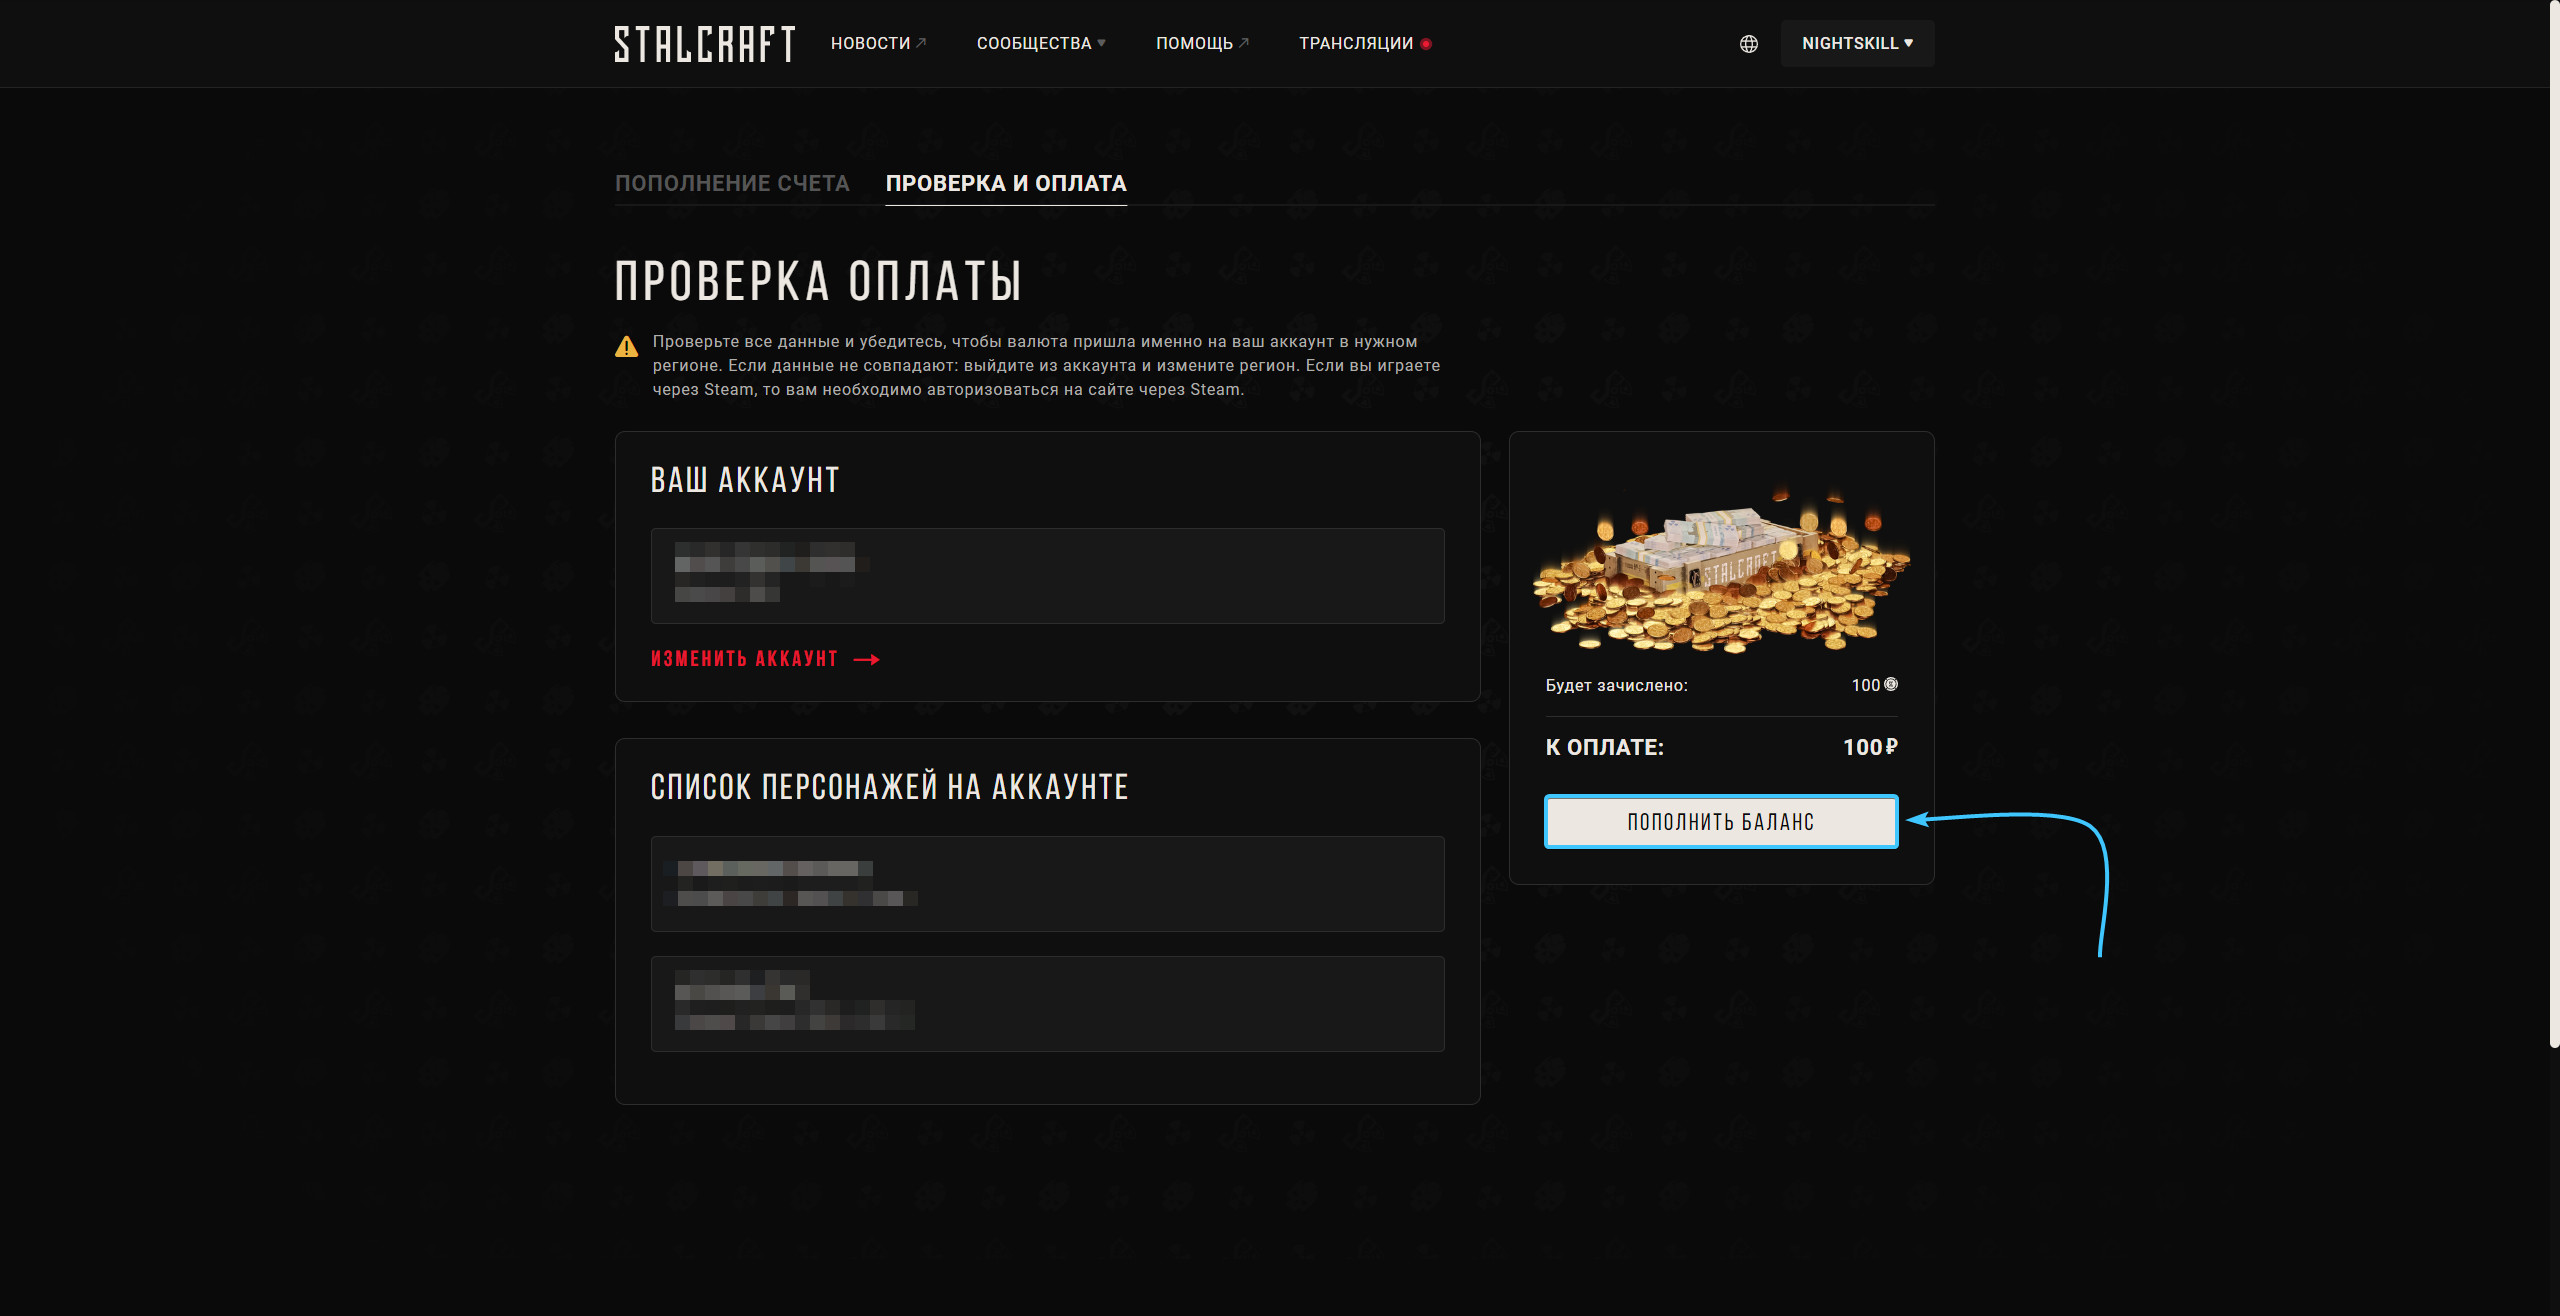The height and width of the screenshot is (1316, 2560).
Task: Switch to the Пополнение счета tab
Action: (x=732, y=184)
